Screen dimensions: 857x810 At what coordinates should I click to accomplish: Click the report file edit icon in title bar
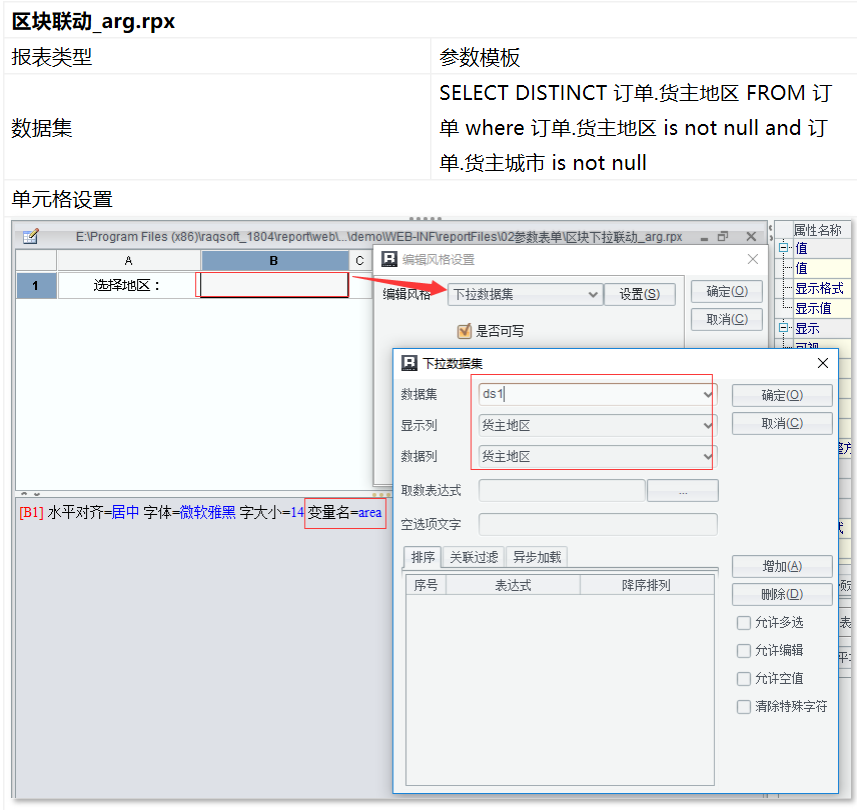pos(31,236)
